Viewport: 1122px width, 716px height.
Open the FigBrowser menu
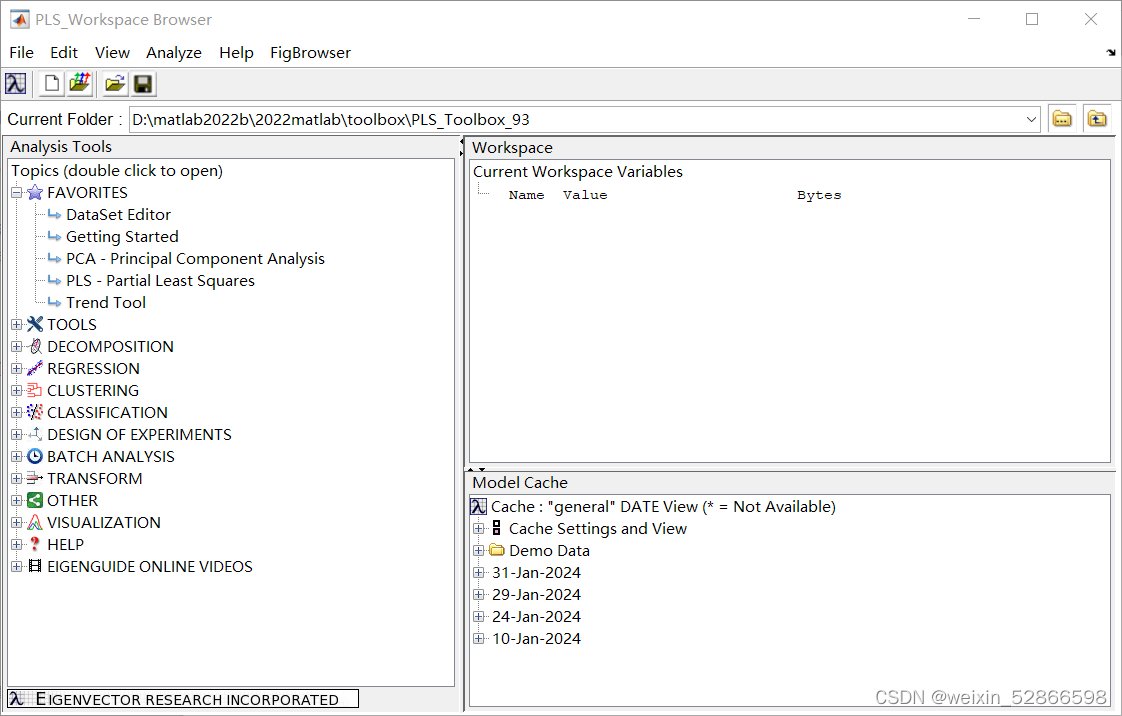point(310,52)
